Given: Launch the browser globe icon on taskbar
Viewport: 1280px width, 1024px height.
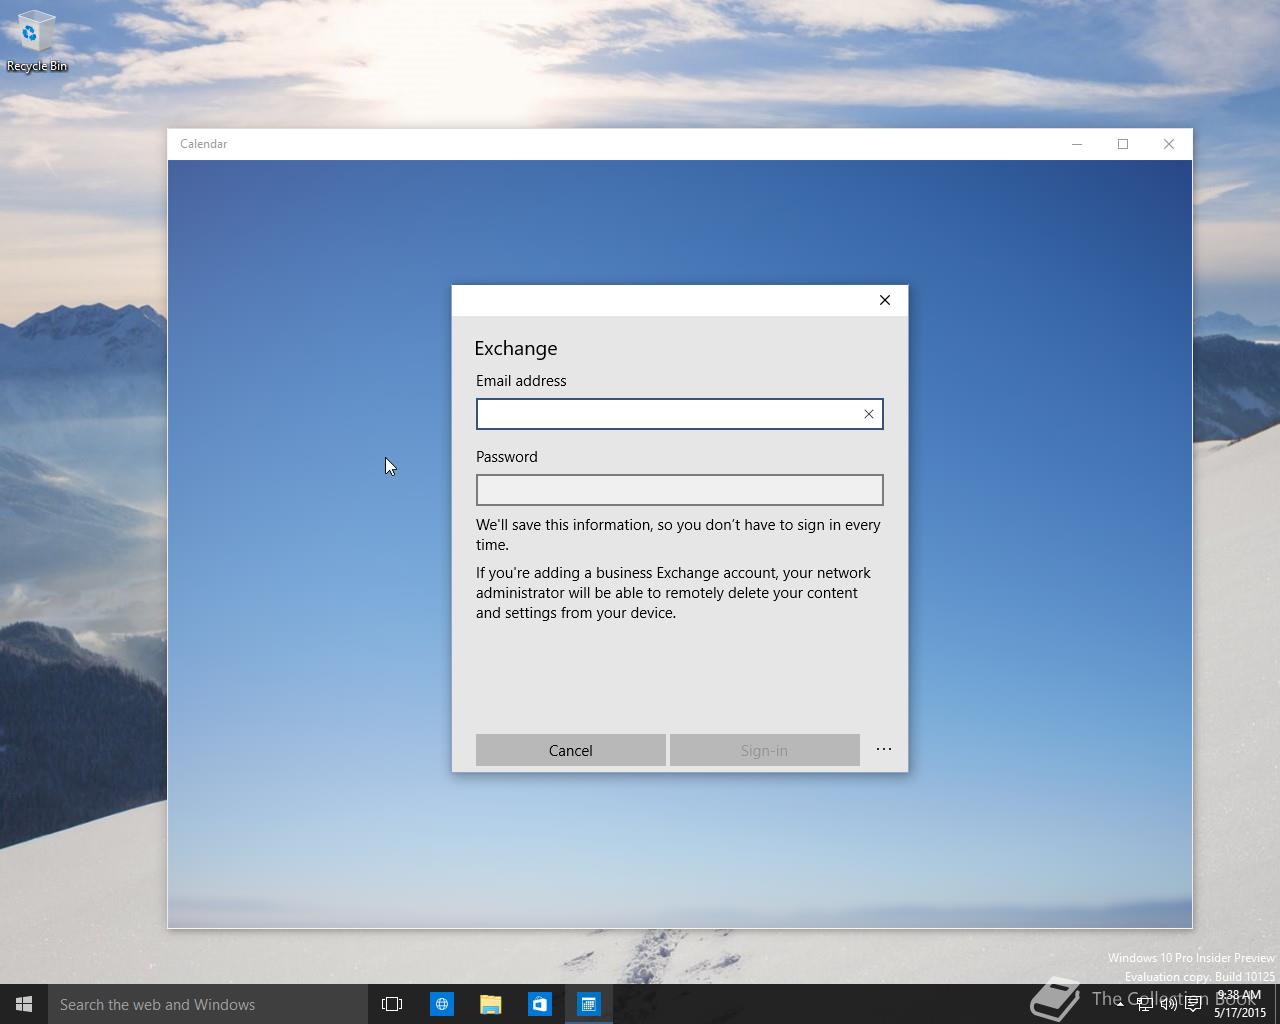Looking at the screenshot, I should point(441,1004).
